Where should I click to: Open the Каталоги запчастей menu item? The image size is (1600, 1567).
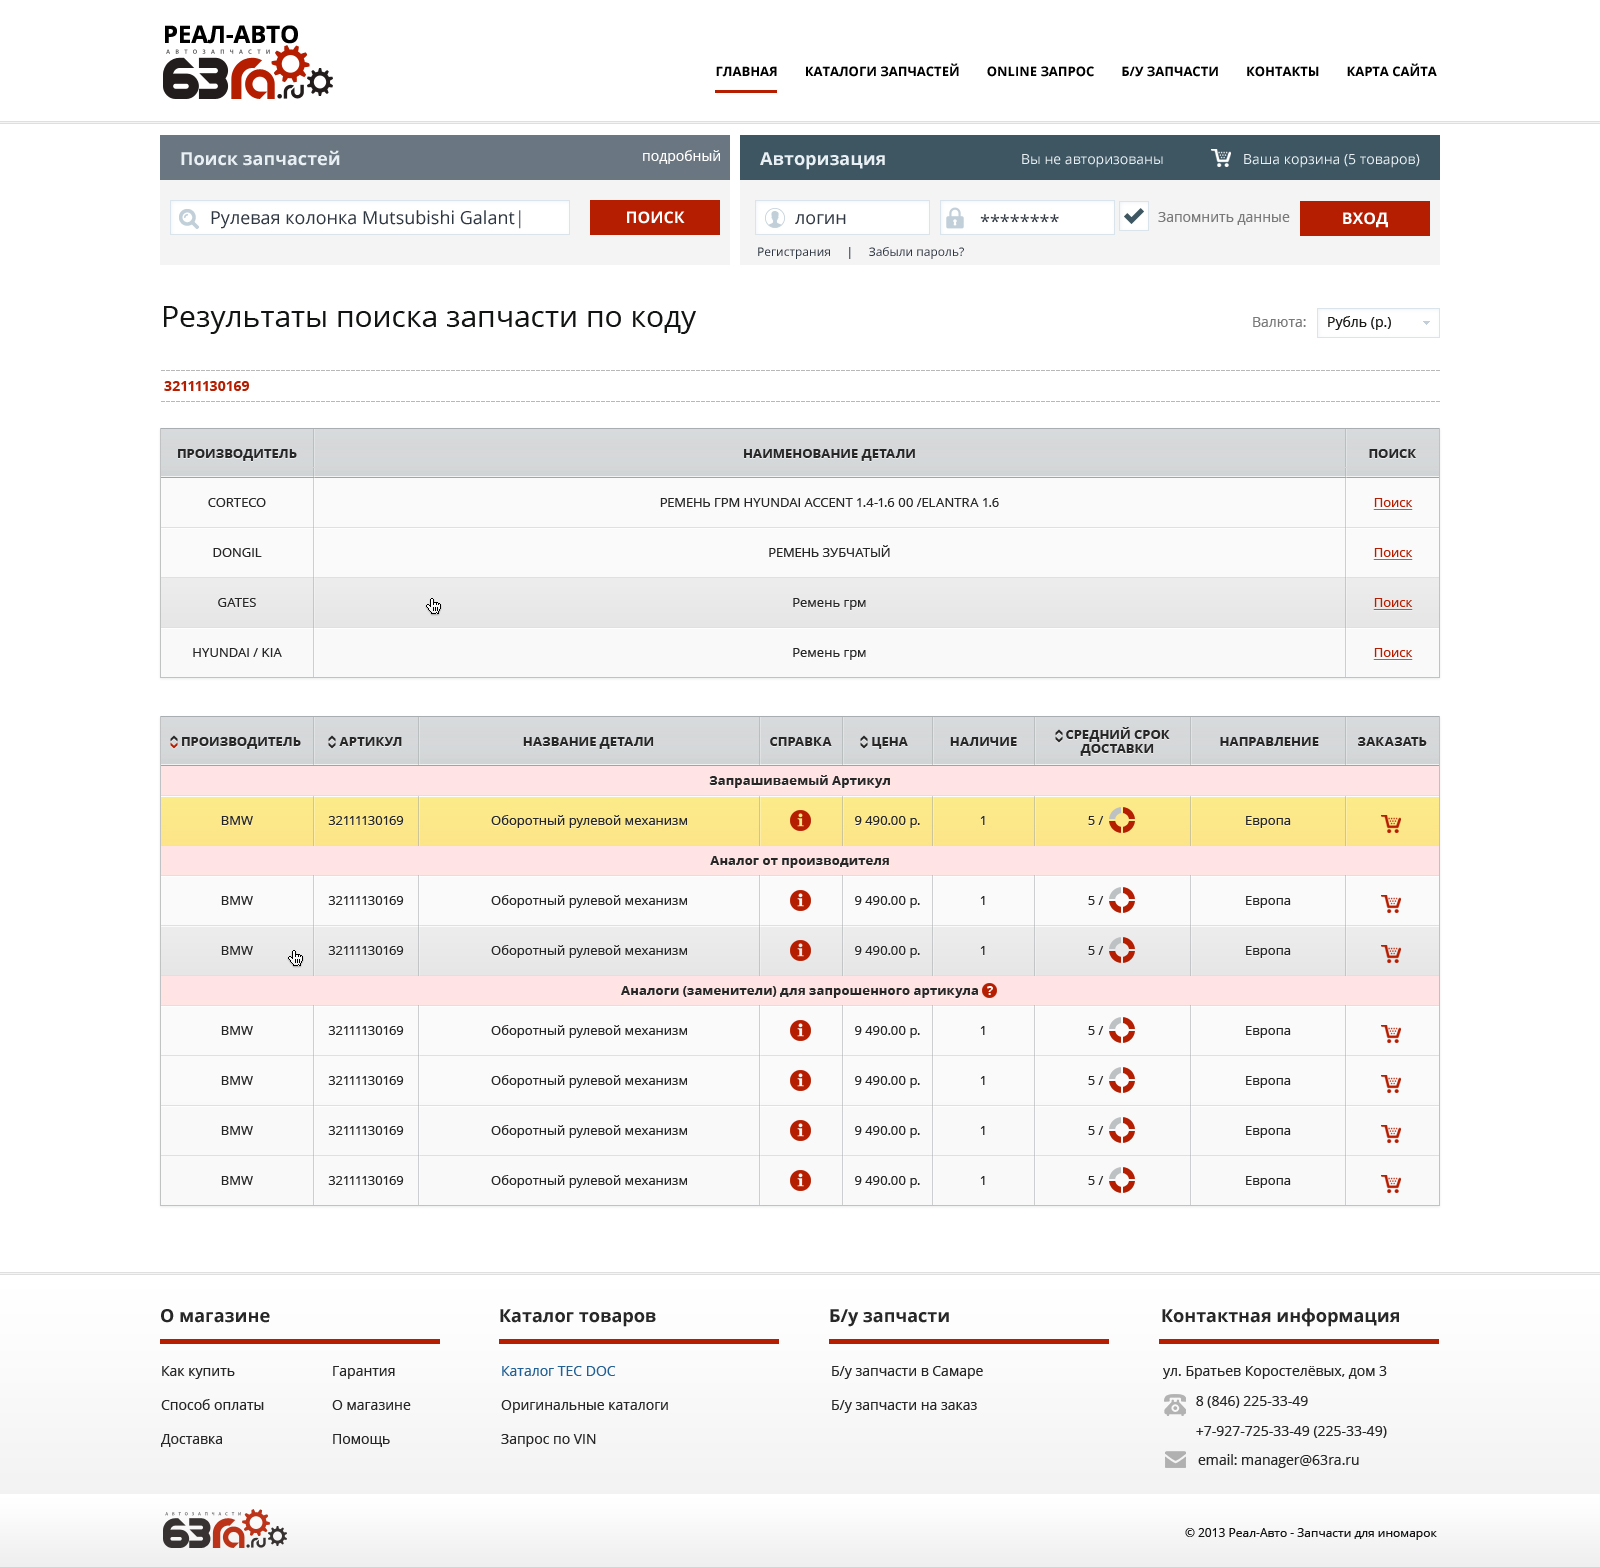coord(882,71)
